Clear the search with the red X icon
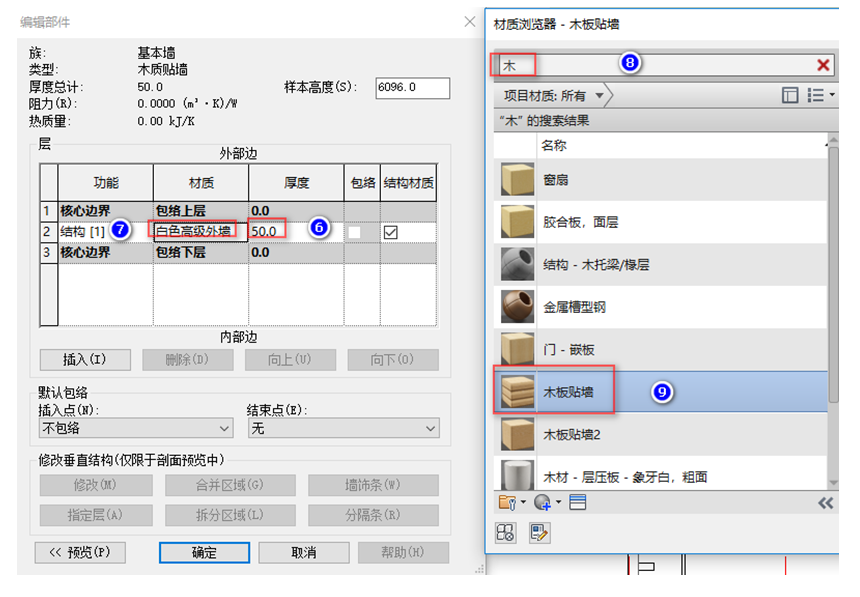Viewport: 860px width, 597px height. click(x=821, y=65)
